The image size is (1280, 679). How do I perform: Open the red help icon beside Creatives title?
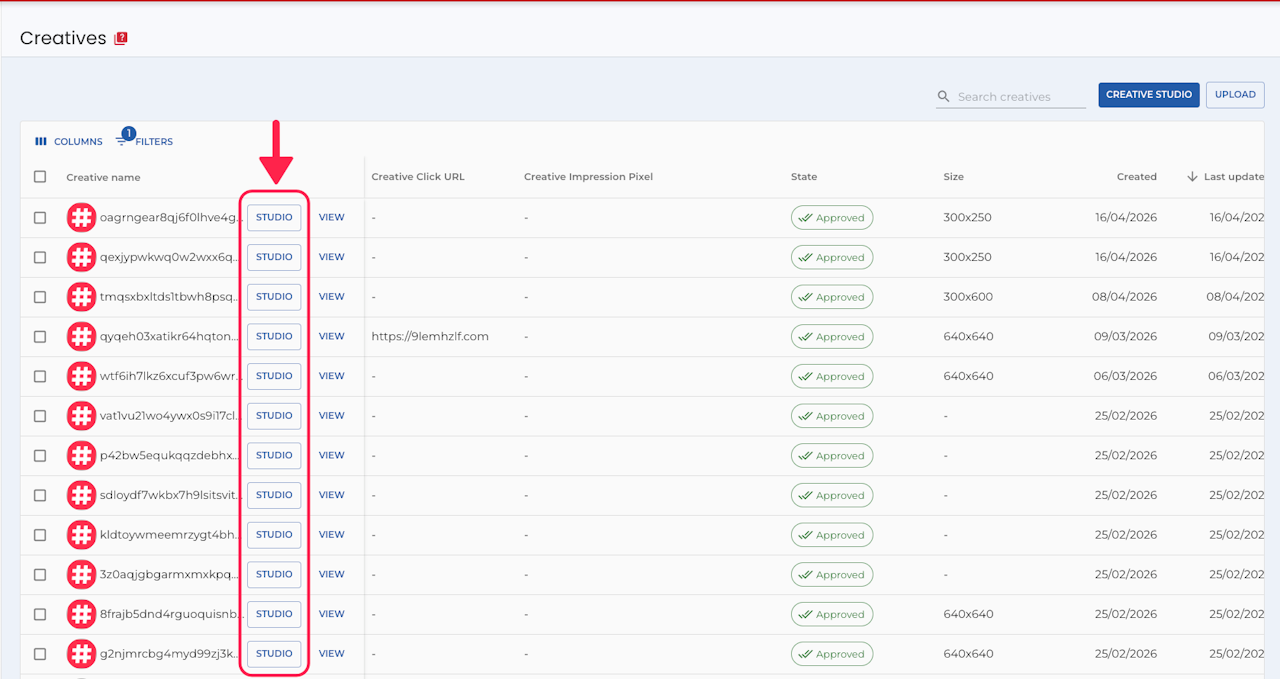pyautogui.click(x=121, y=38)
